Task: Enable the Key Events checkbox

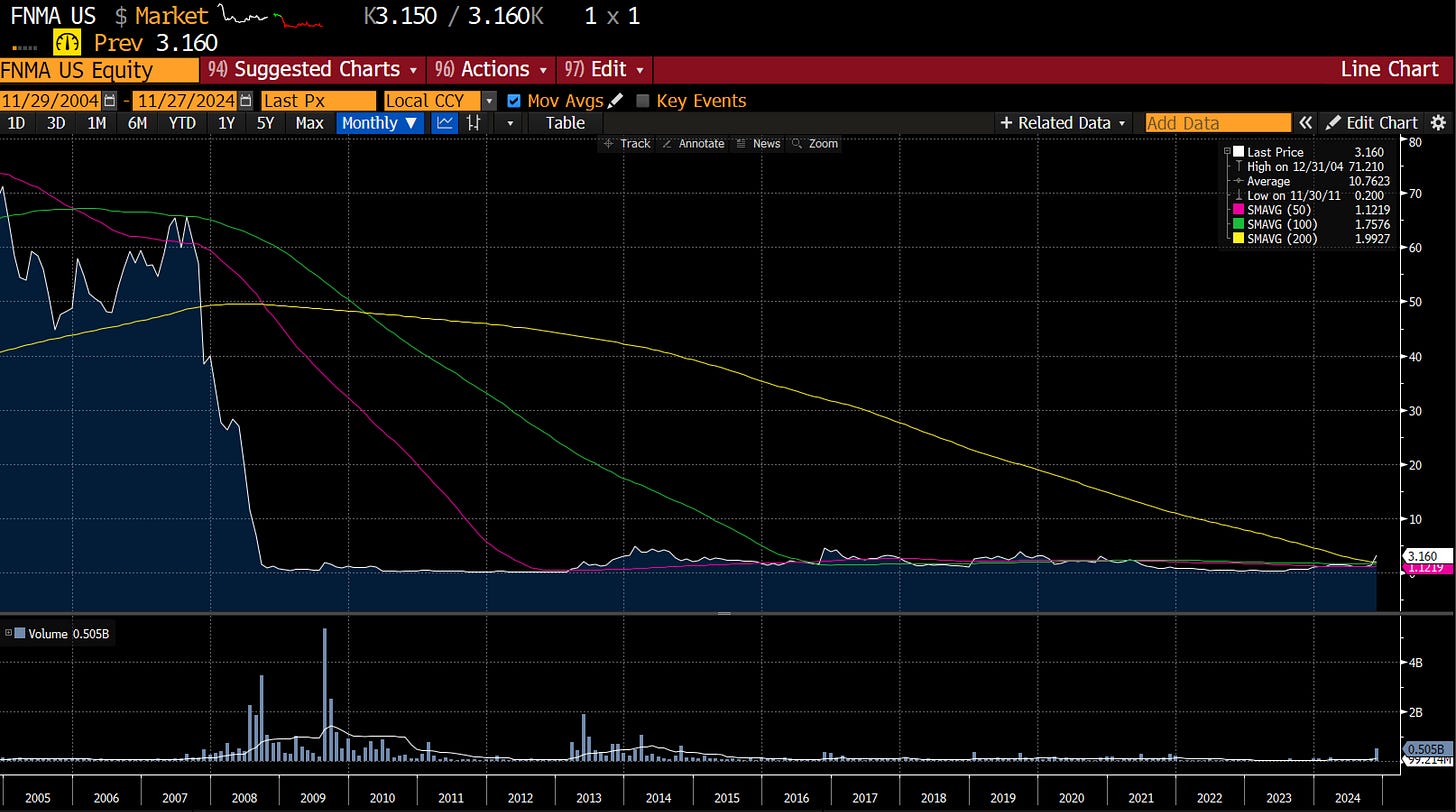Action: click(643, 101)
